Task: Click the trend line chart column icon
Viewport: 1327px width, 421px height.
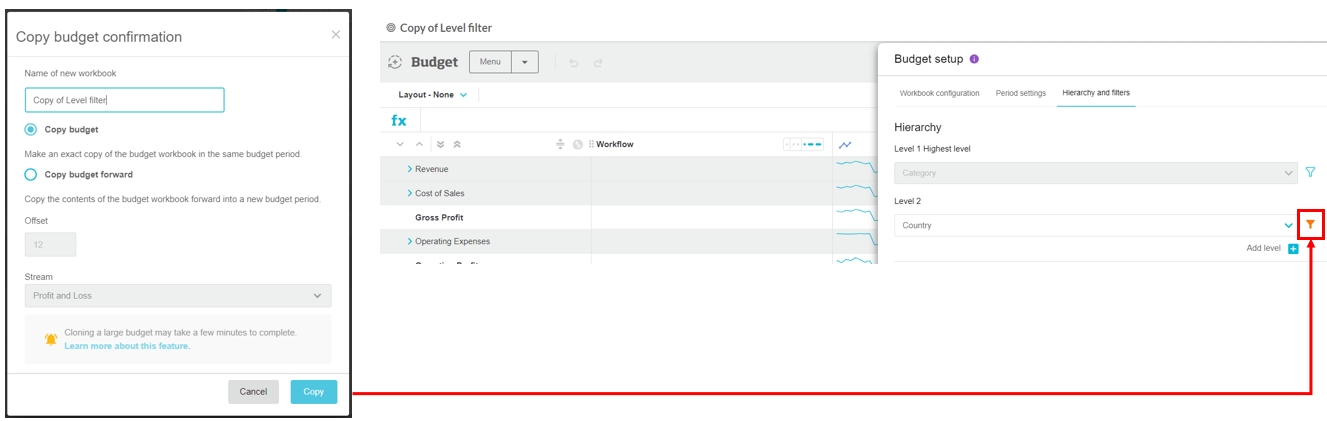Action: 845,145
